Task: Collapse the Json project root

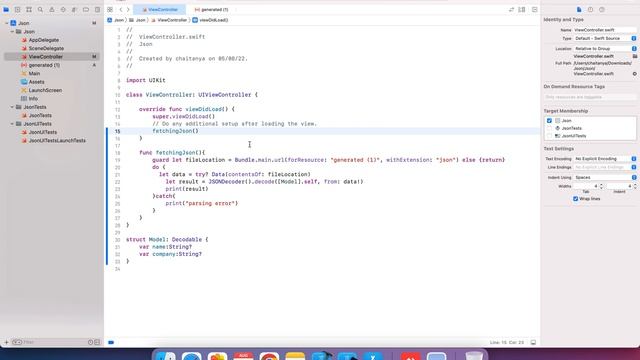Action: [x=7, y=23]
